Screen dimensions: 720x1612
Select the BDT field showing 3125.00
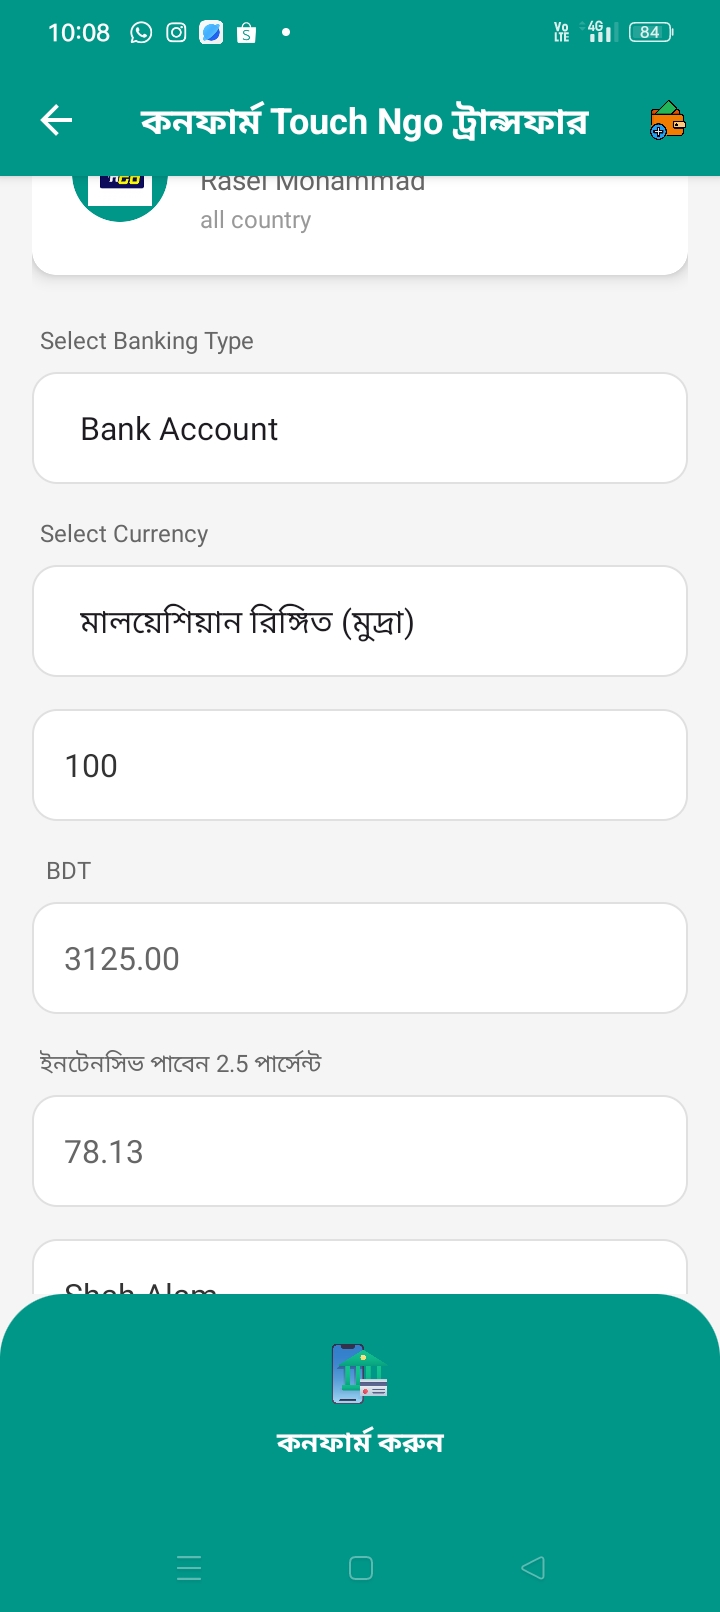click(x=360, y=958)
